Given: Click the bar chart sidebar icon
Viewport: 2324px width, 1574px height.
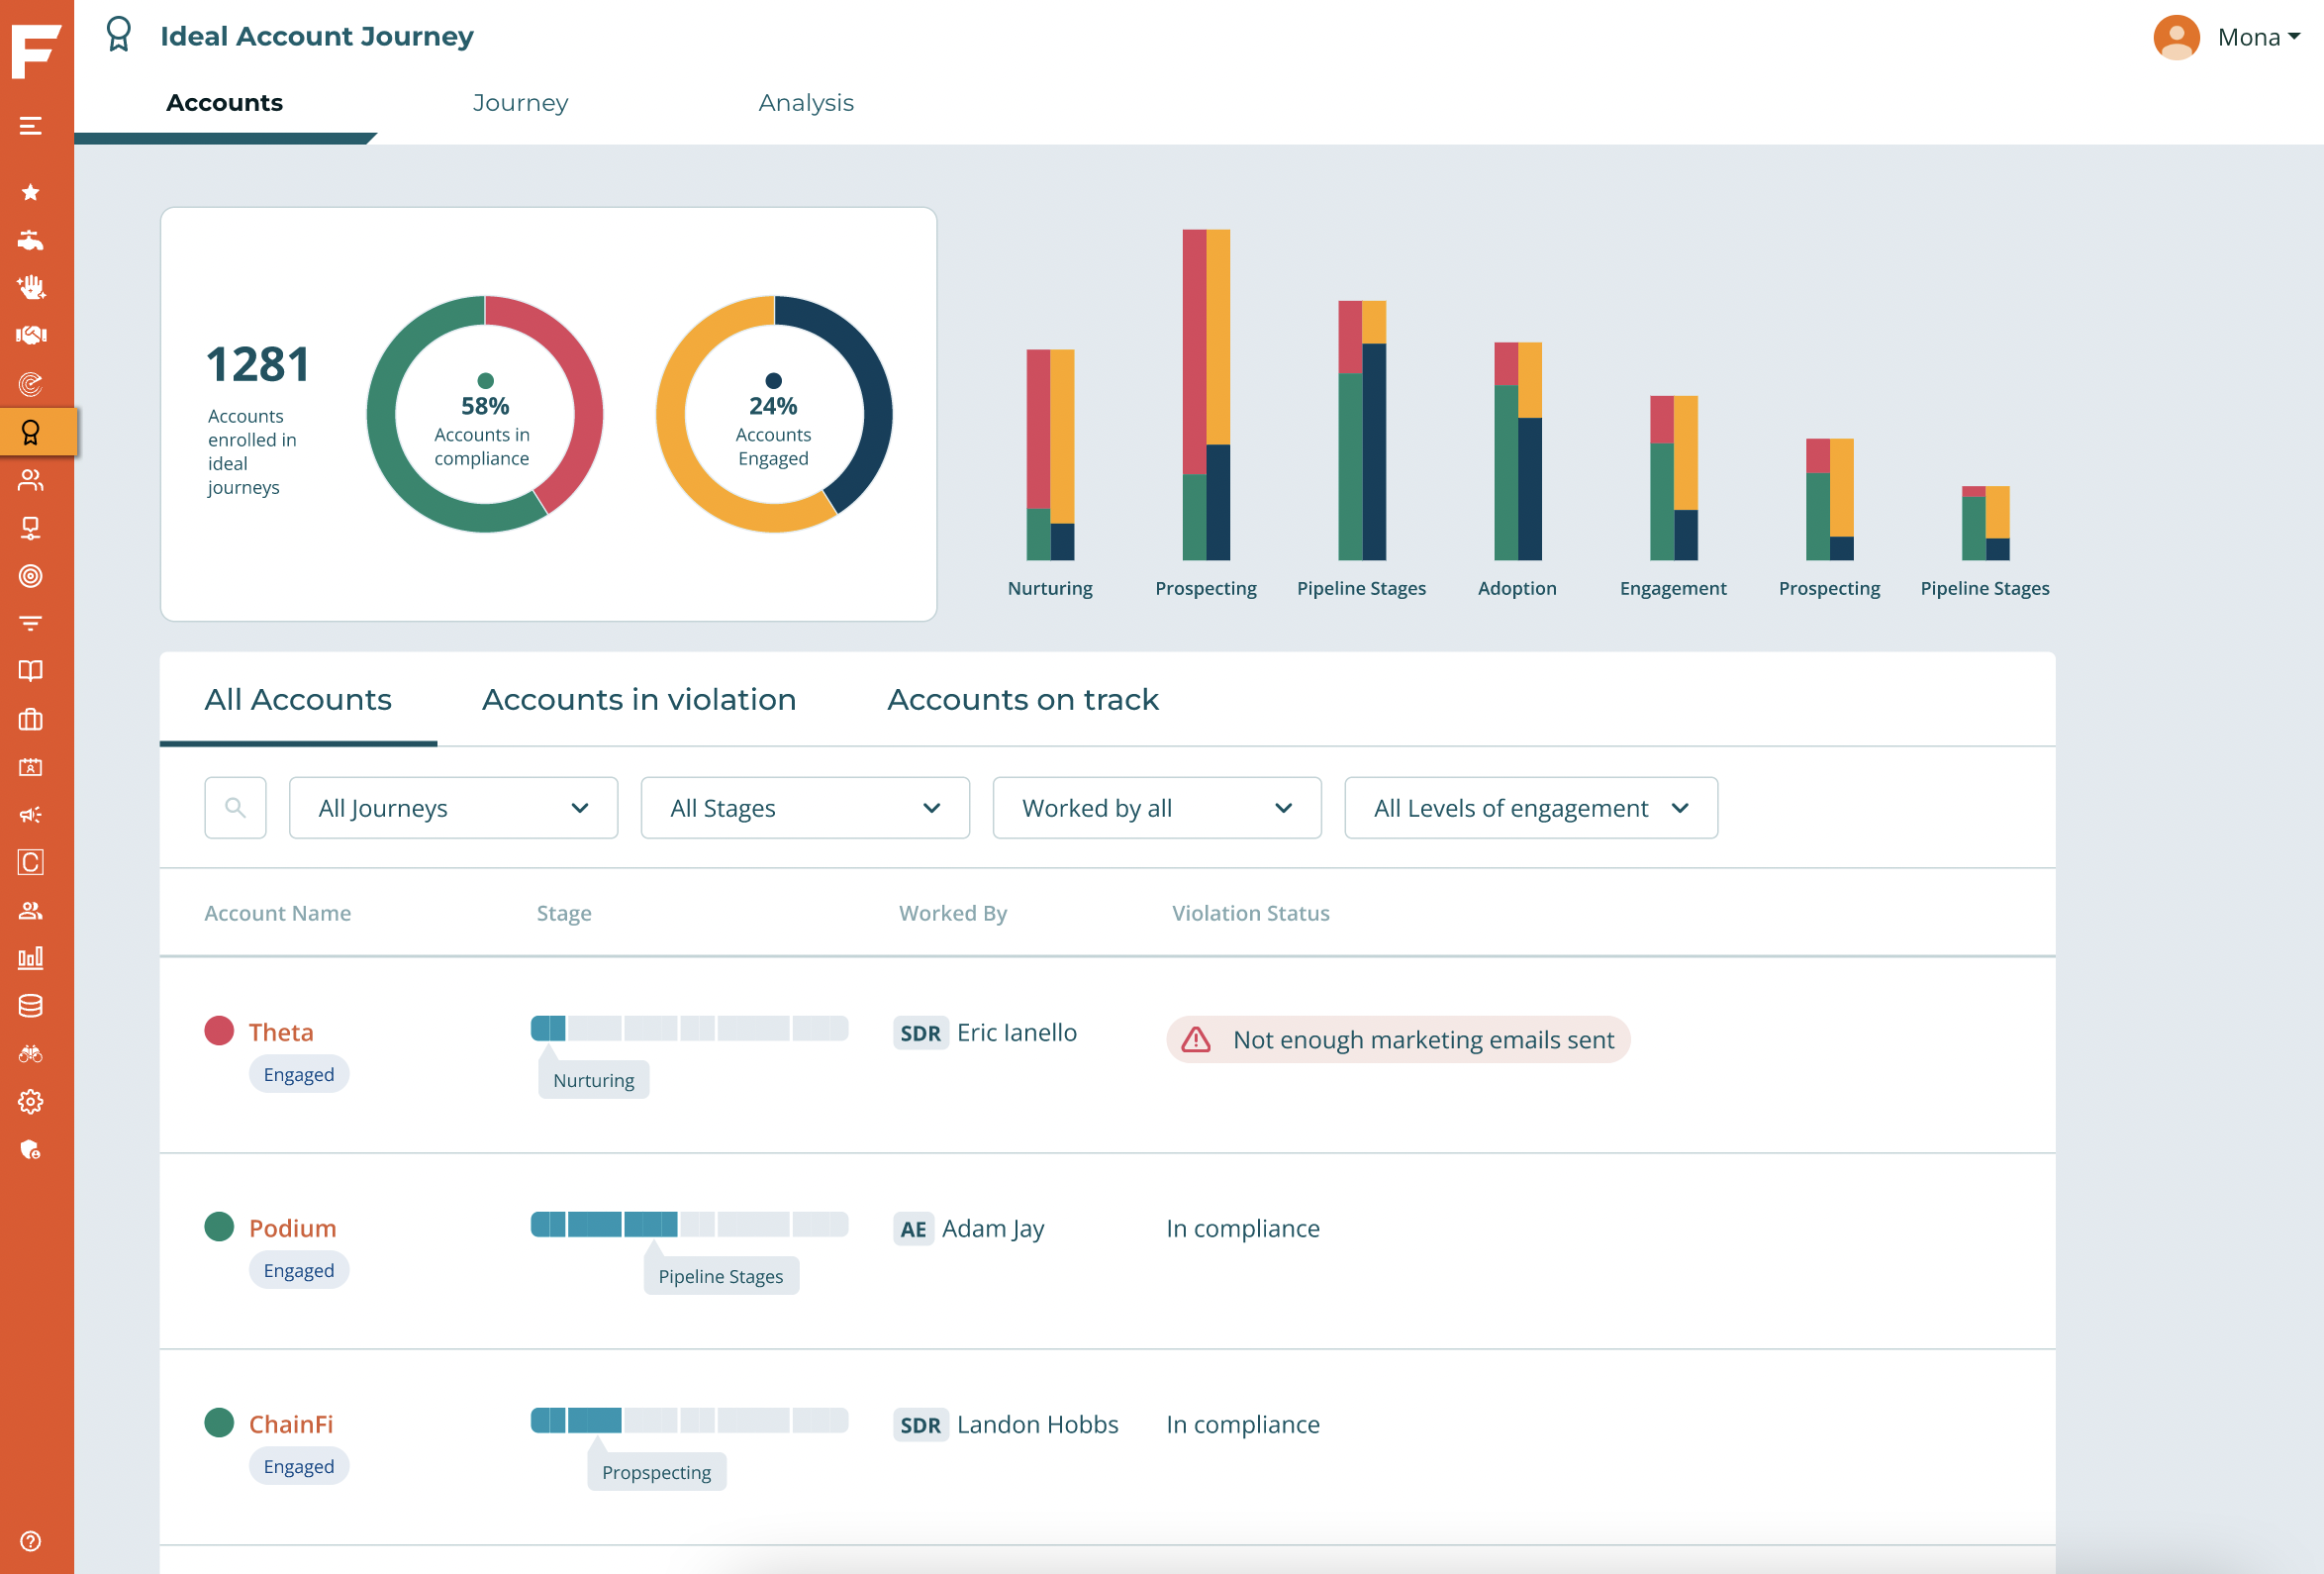Looking at the screenshot, I should click(x=30, y=958).
